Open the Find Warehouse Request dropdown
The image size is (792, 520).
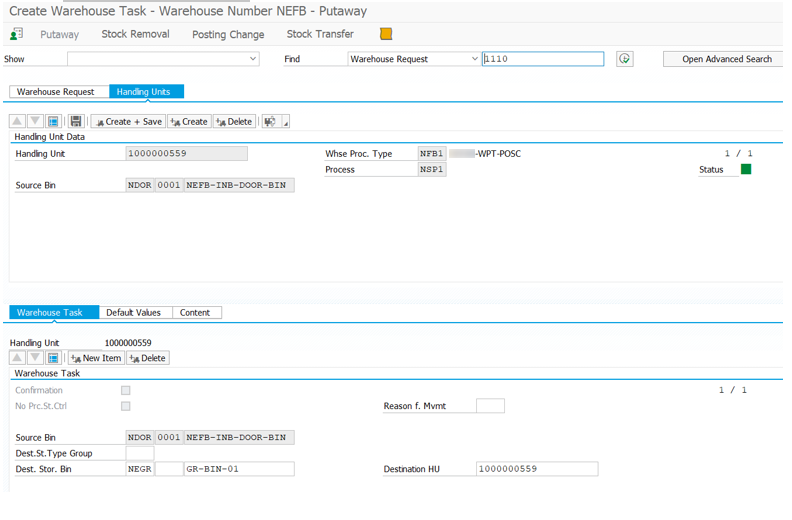pos(474,59)
